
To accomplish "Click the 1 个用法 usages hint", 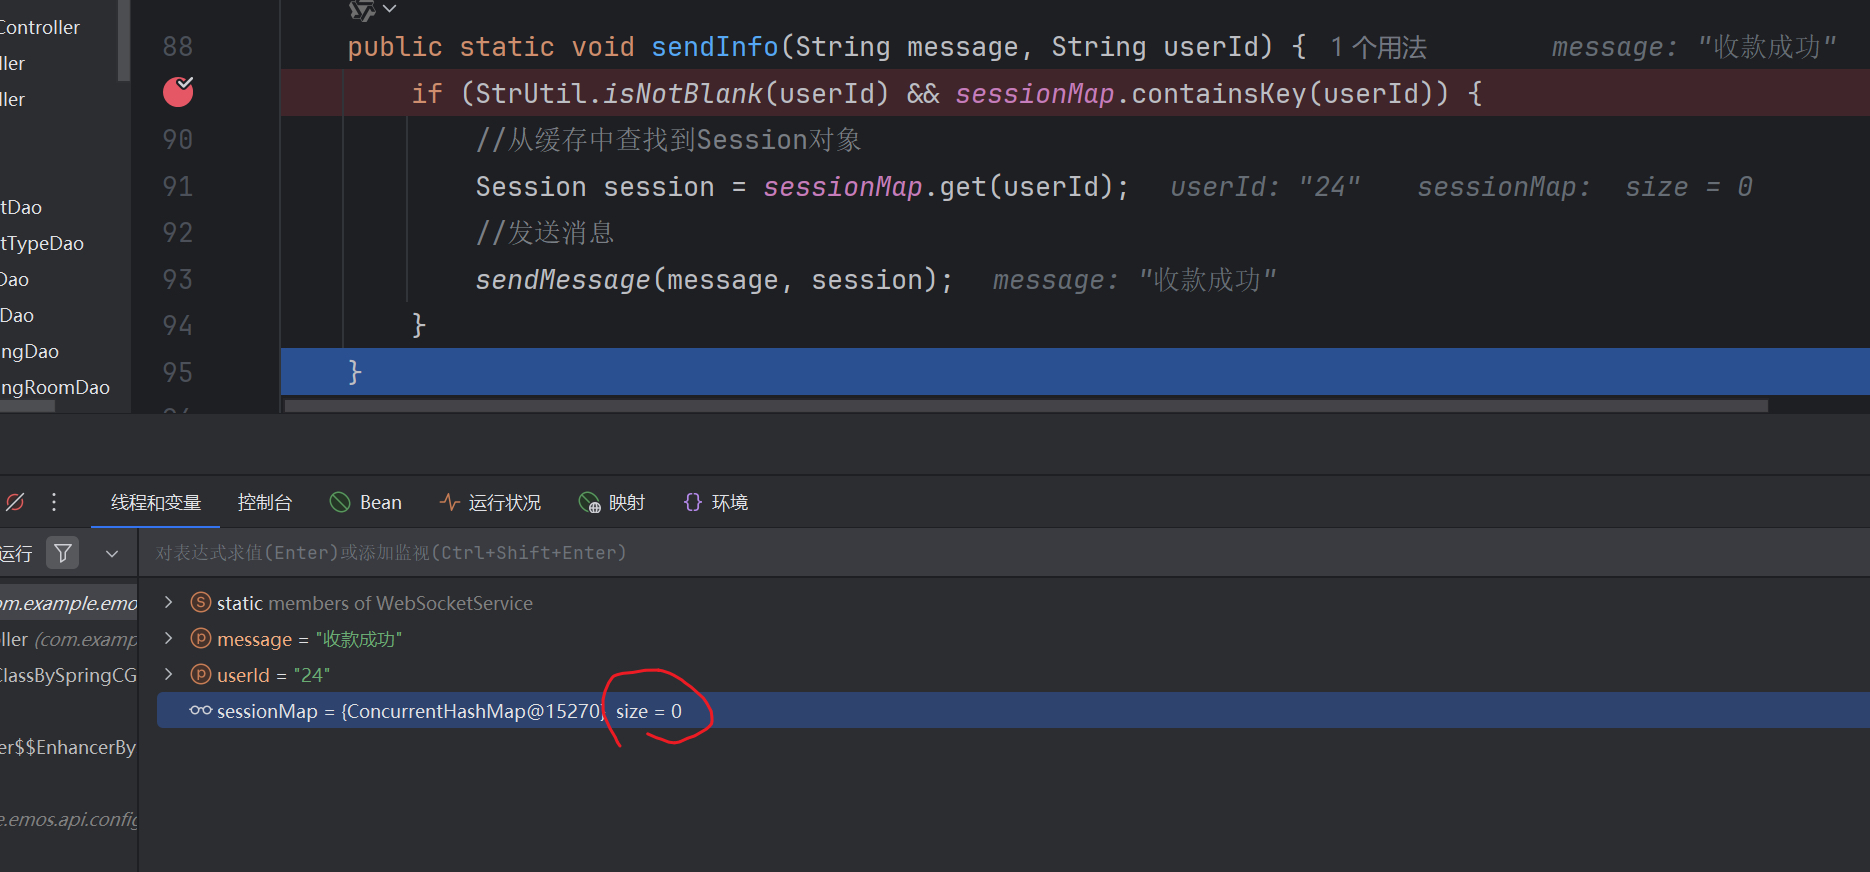I will (x=1378, y=47).
